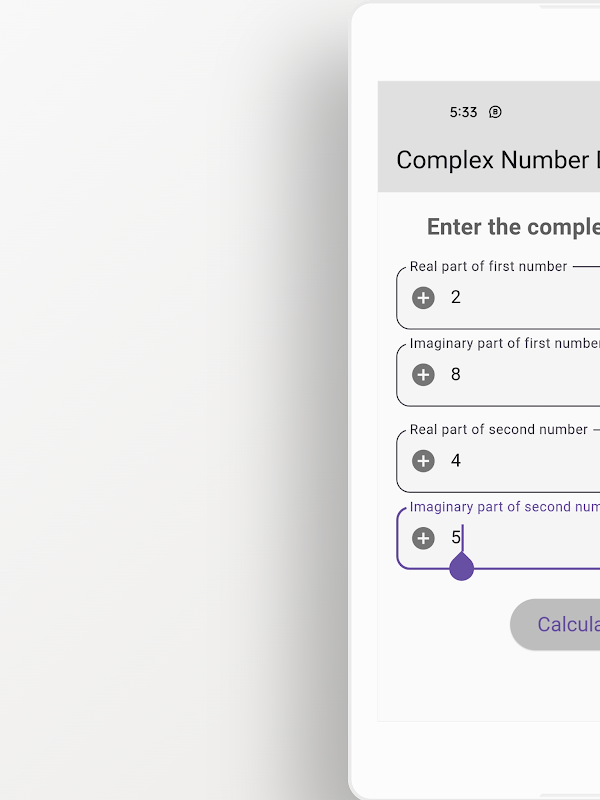This screenshot has width=600, height=800.
Task: Place cursor on digit 2 in first field
Action: (x=456, y=297)
